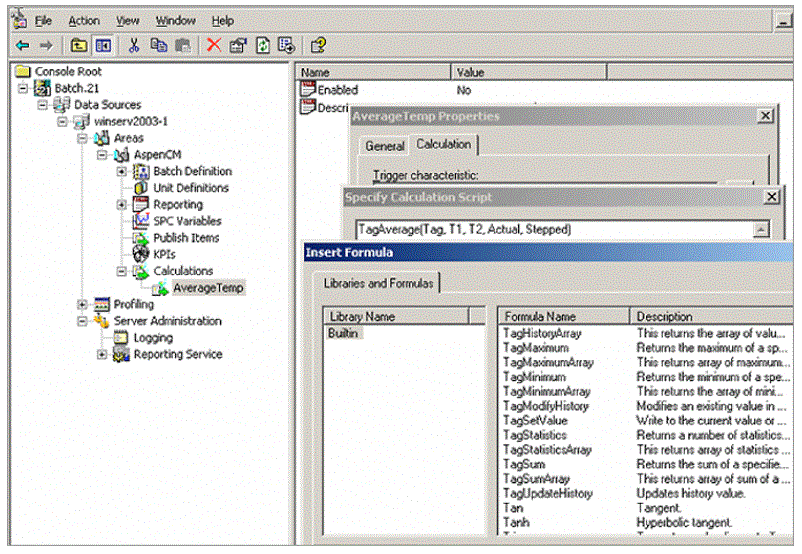Collapse the Calculations tree node
The image size is (802, 554).
pyautogui.click(x=122, y=271)
